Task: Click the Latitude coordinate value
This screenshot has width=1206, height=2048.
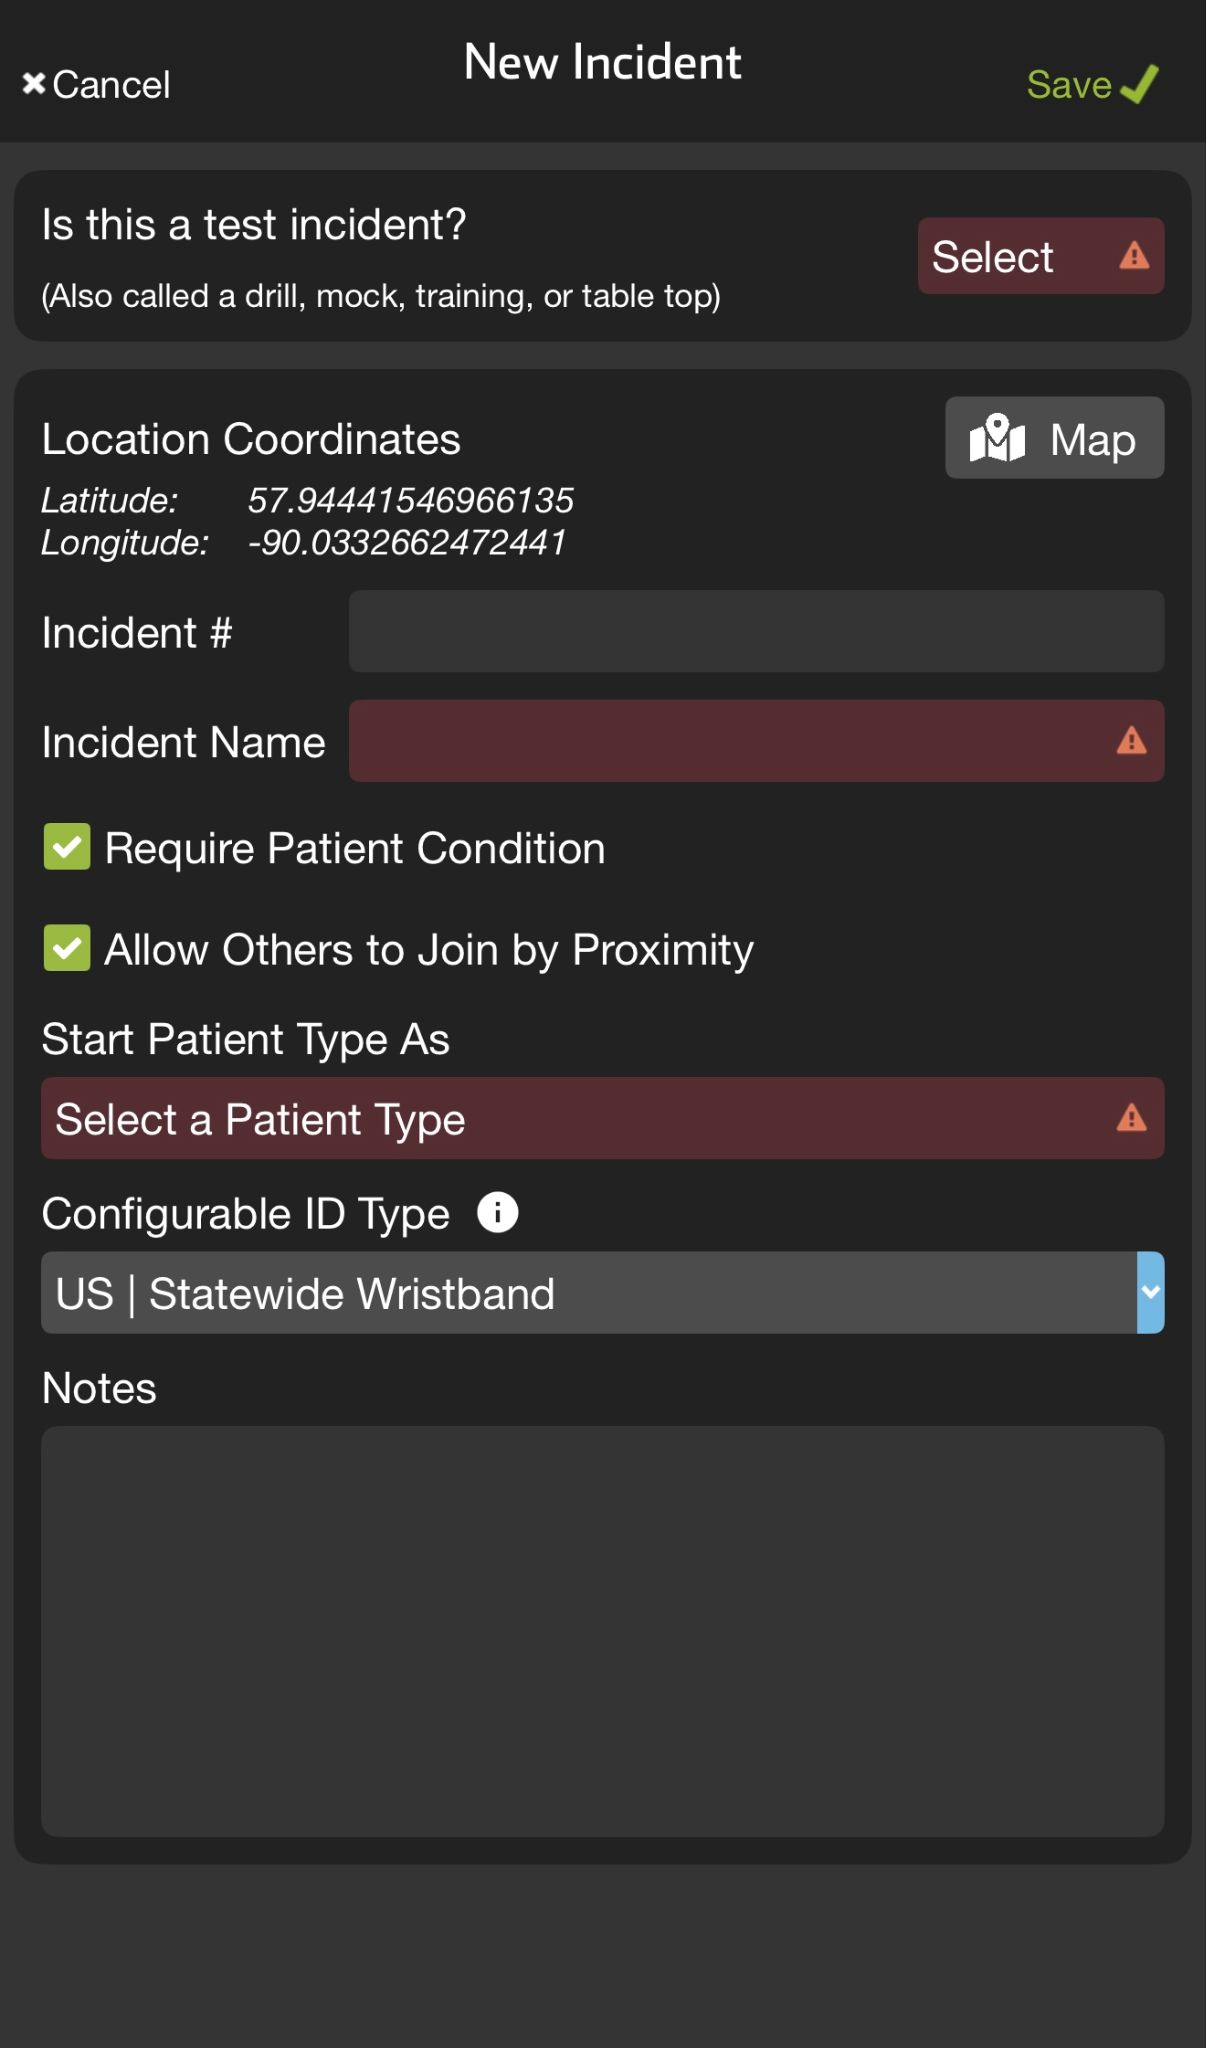Action: [x=411, y=500]
